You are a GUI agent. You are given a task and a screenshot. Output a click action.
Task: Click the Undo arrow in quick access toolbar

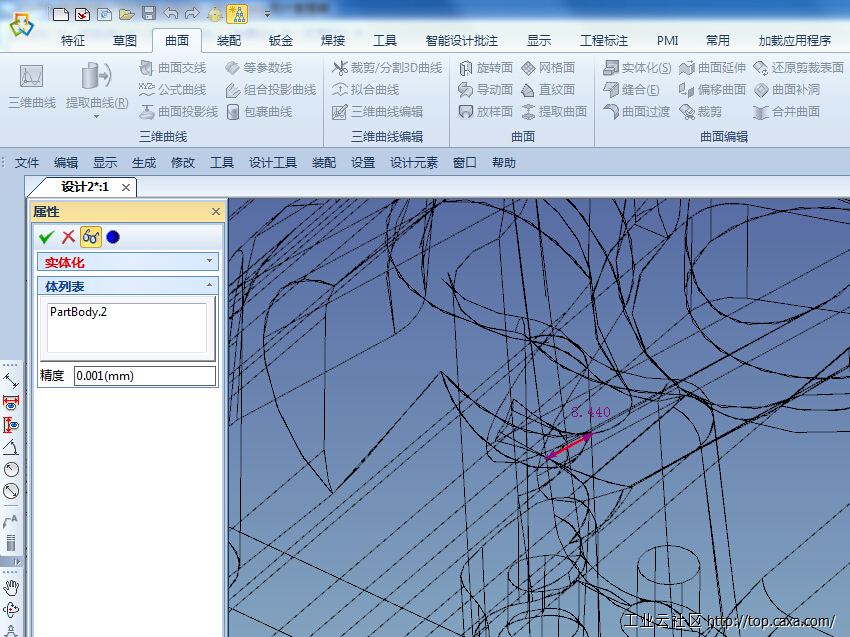pyautogui.click(x=170, y=13)
